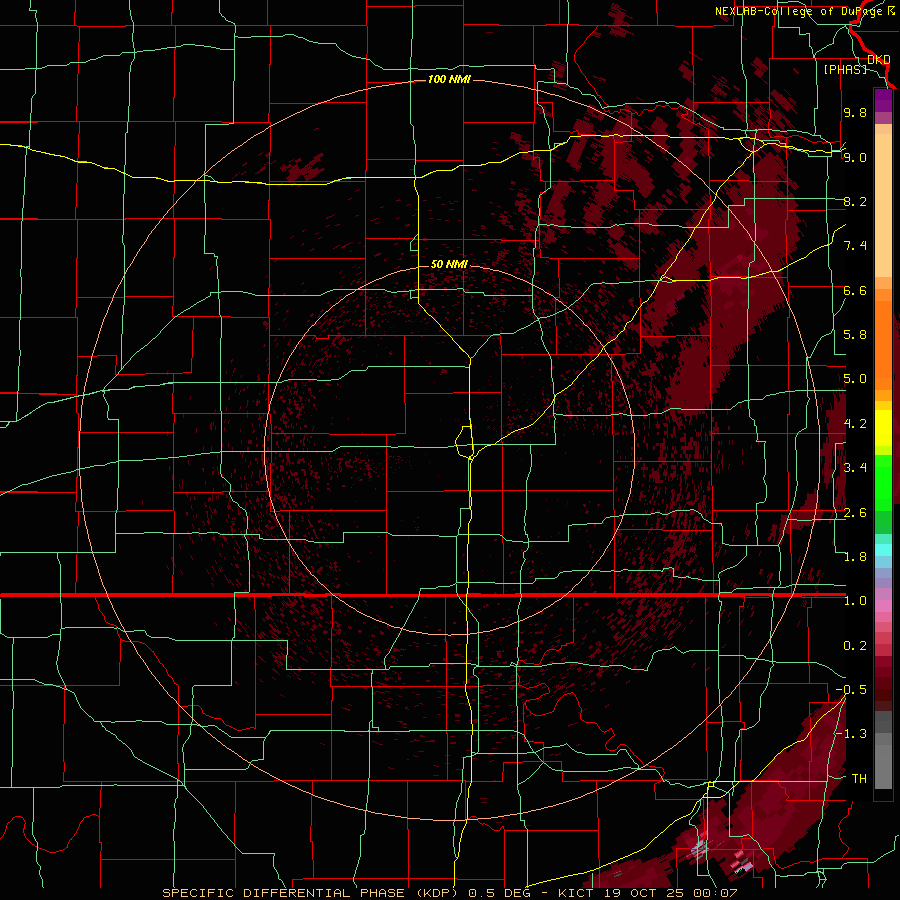Pick the bright green color band on the scale

[883, 482]
